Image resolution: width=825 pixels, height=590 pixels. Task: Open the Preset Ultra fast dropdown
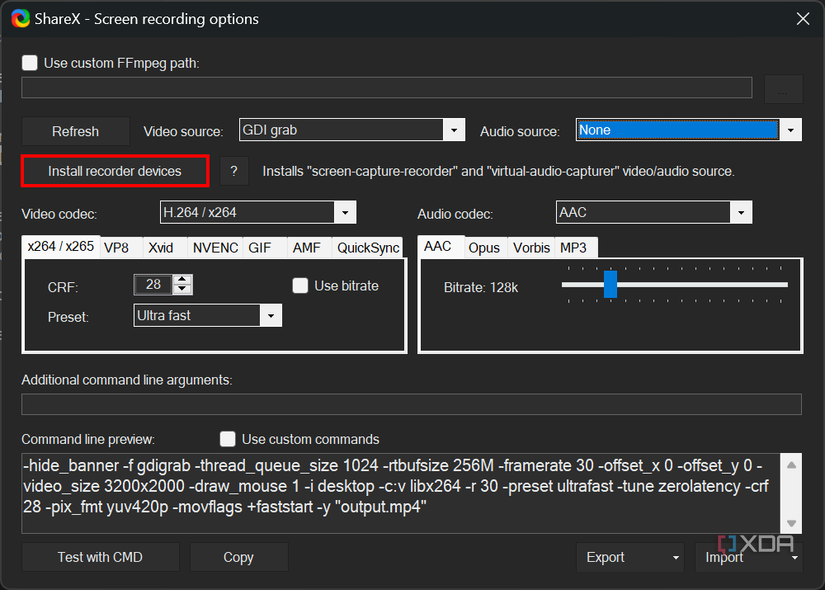pos(270,316)
